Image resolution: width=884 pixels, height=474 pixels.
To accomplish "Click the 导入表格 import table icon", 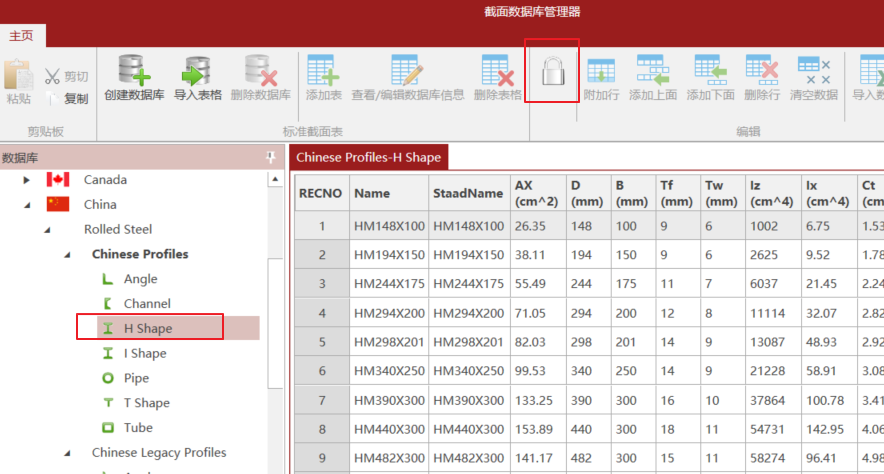I will tap(197, 72).
